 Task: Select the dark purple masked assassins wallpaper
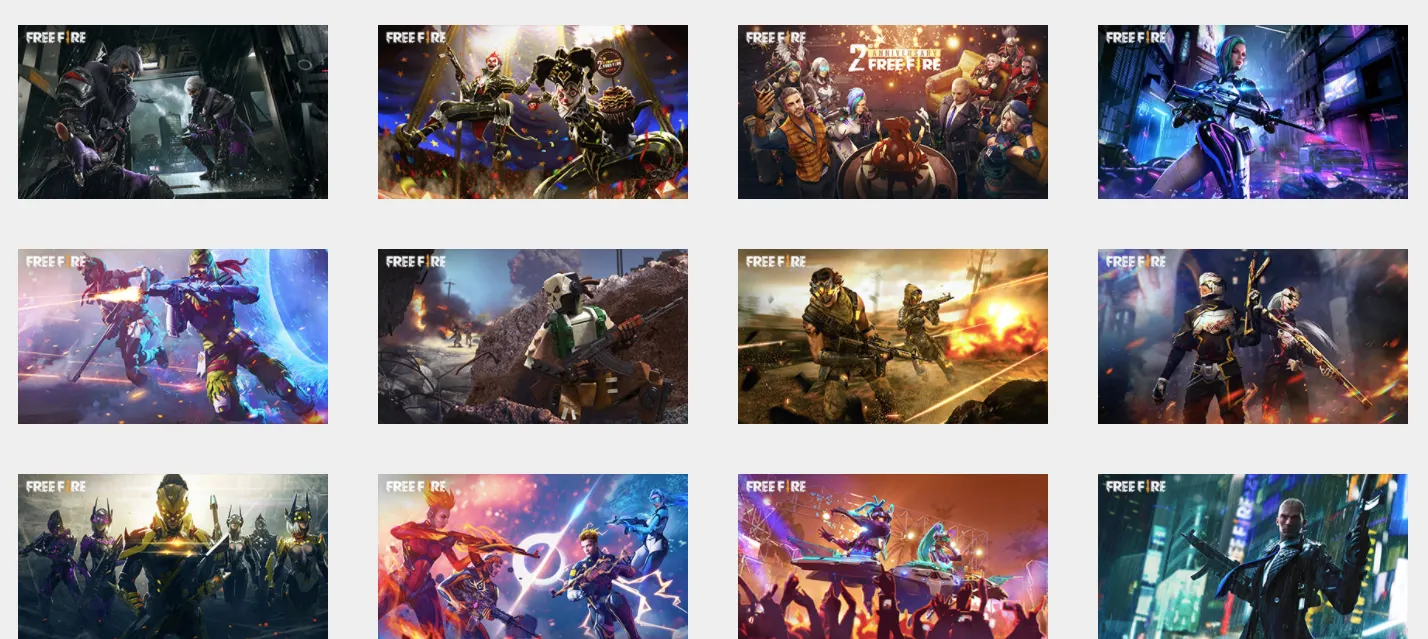(172, 112)
